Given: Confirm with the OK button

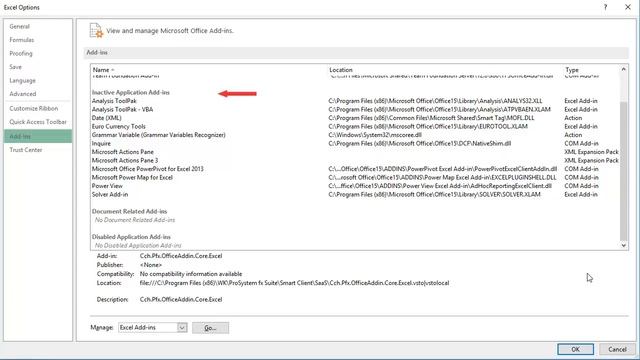Looking at the screenshot, I should point(576,349).
